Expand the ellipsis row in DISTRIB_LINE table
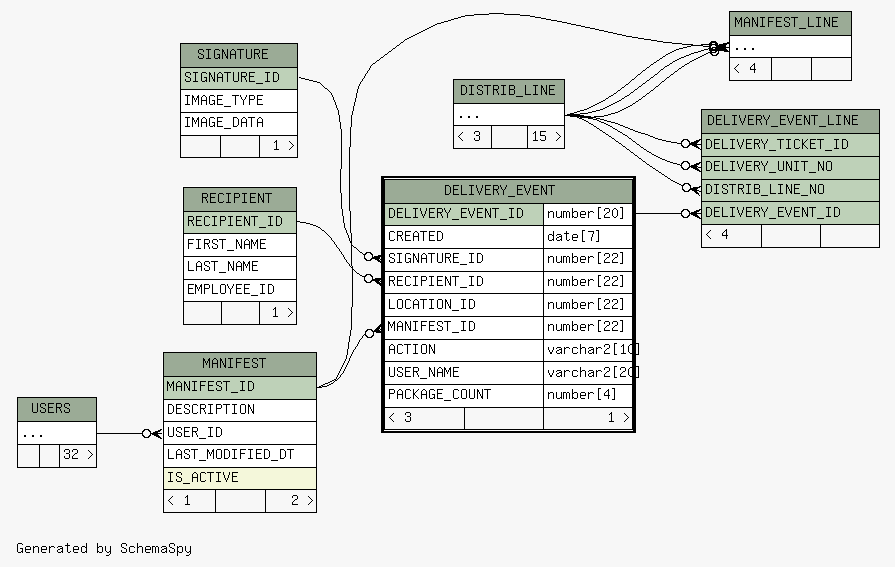 coord(508,114)
